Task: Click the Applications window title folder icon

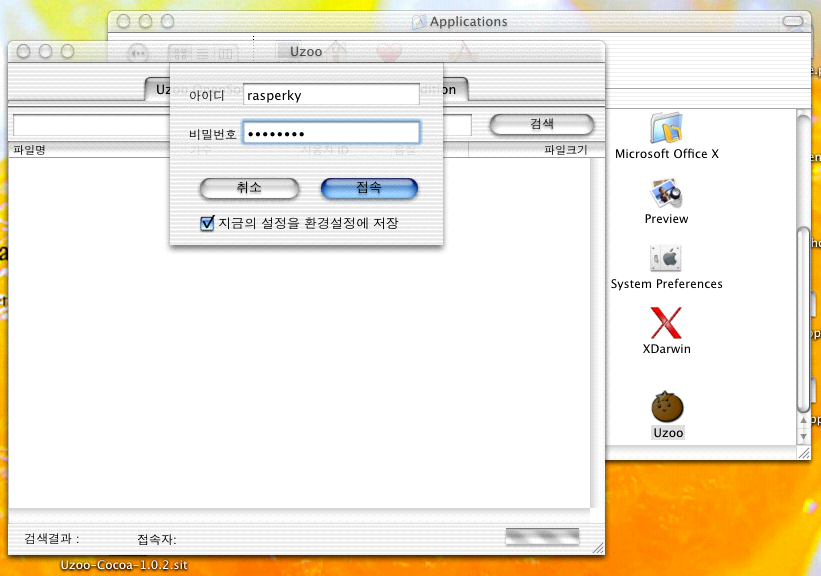Action: (x=420, y=22)
